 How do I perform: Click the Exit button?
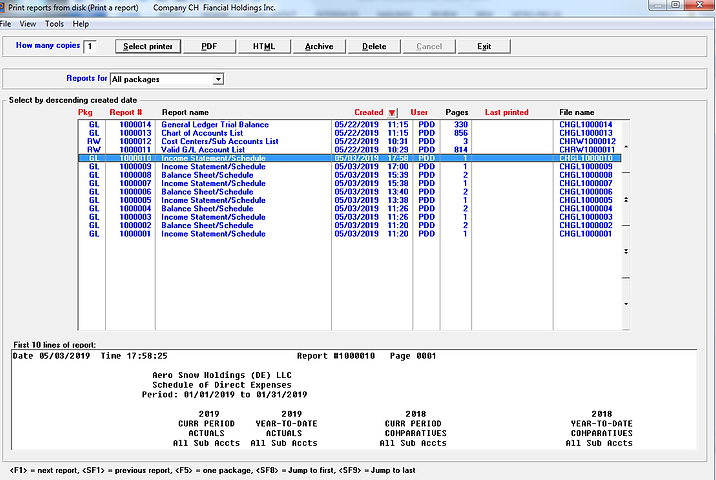(484, 46)
